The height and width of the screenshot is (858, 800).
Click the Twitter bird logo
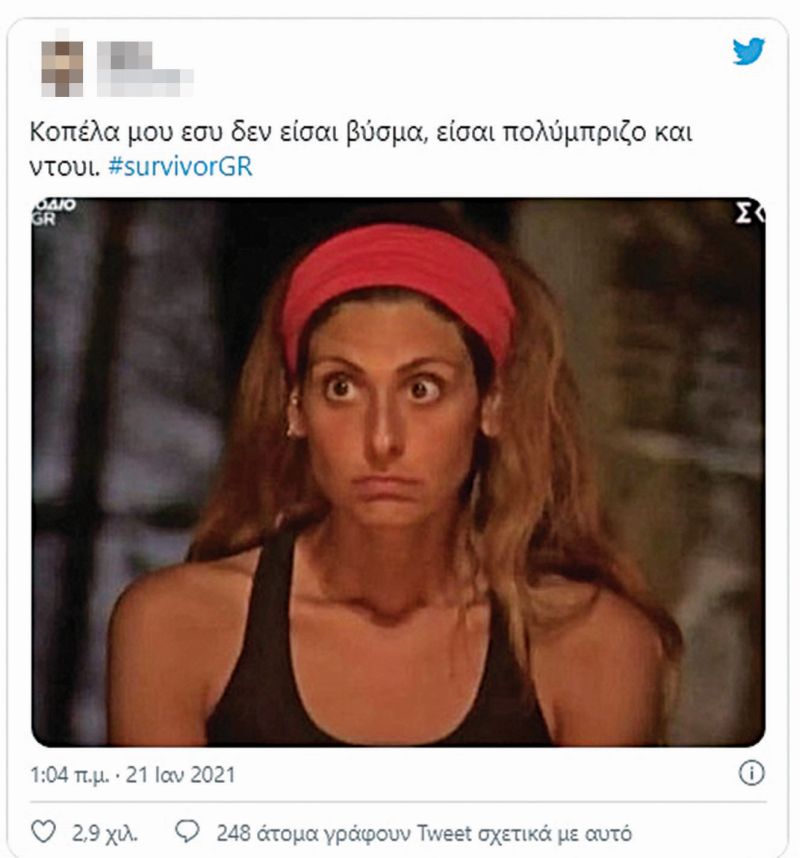pyautogui.click(x=749, y=51)
